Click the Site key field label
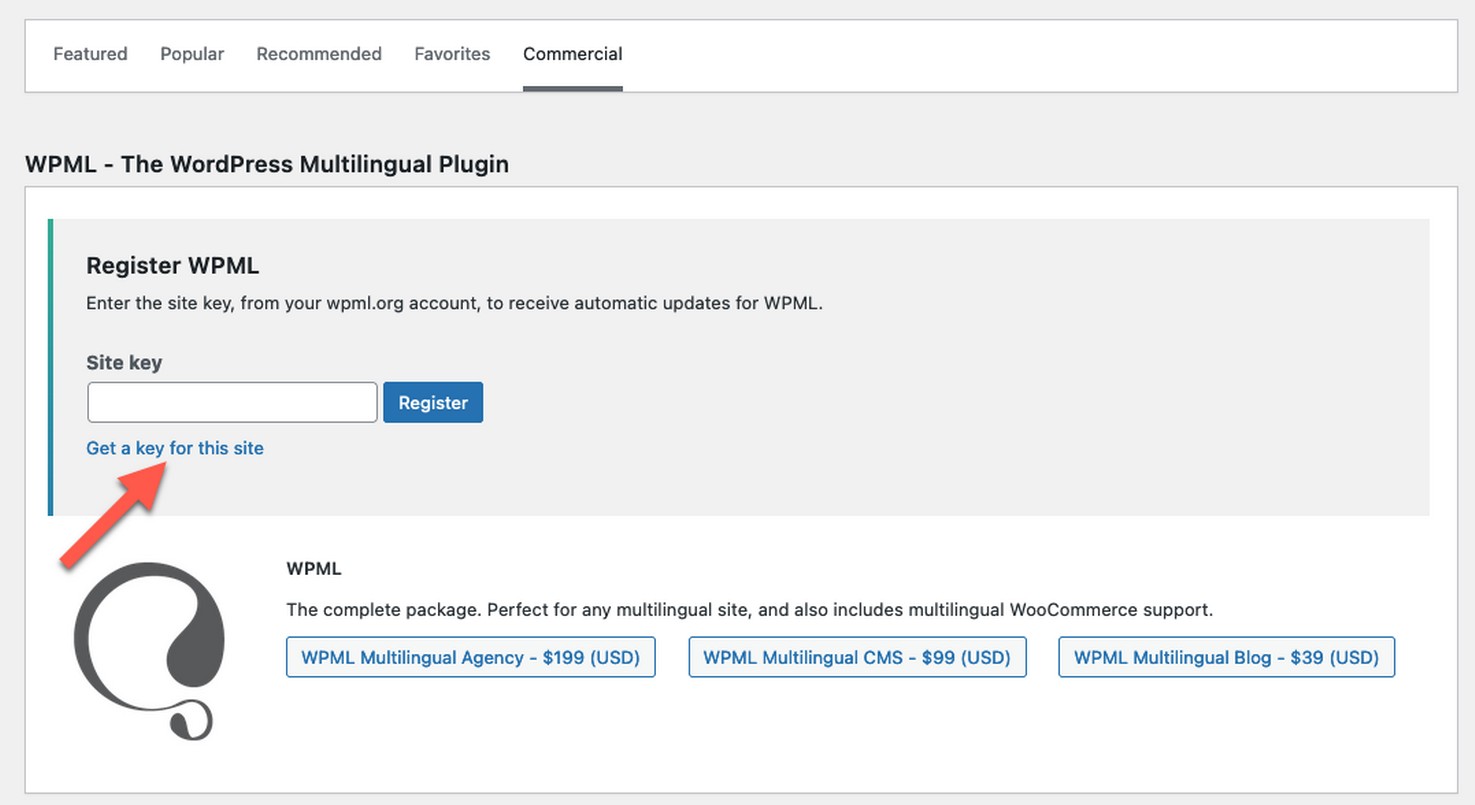 (x=124, y=363)
